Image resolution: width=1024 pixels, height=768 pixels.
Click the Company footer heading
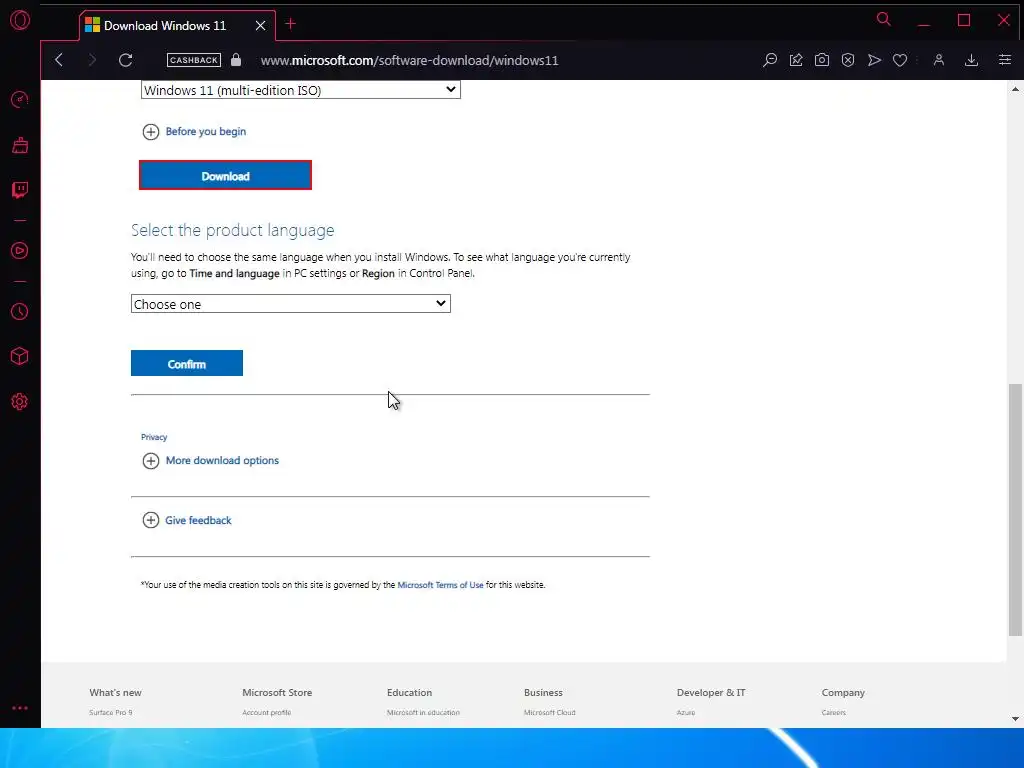coord(843,692)
